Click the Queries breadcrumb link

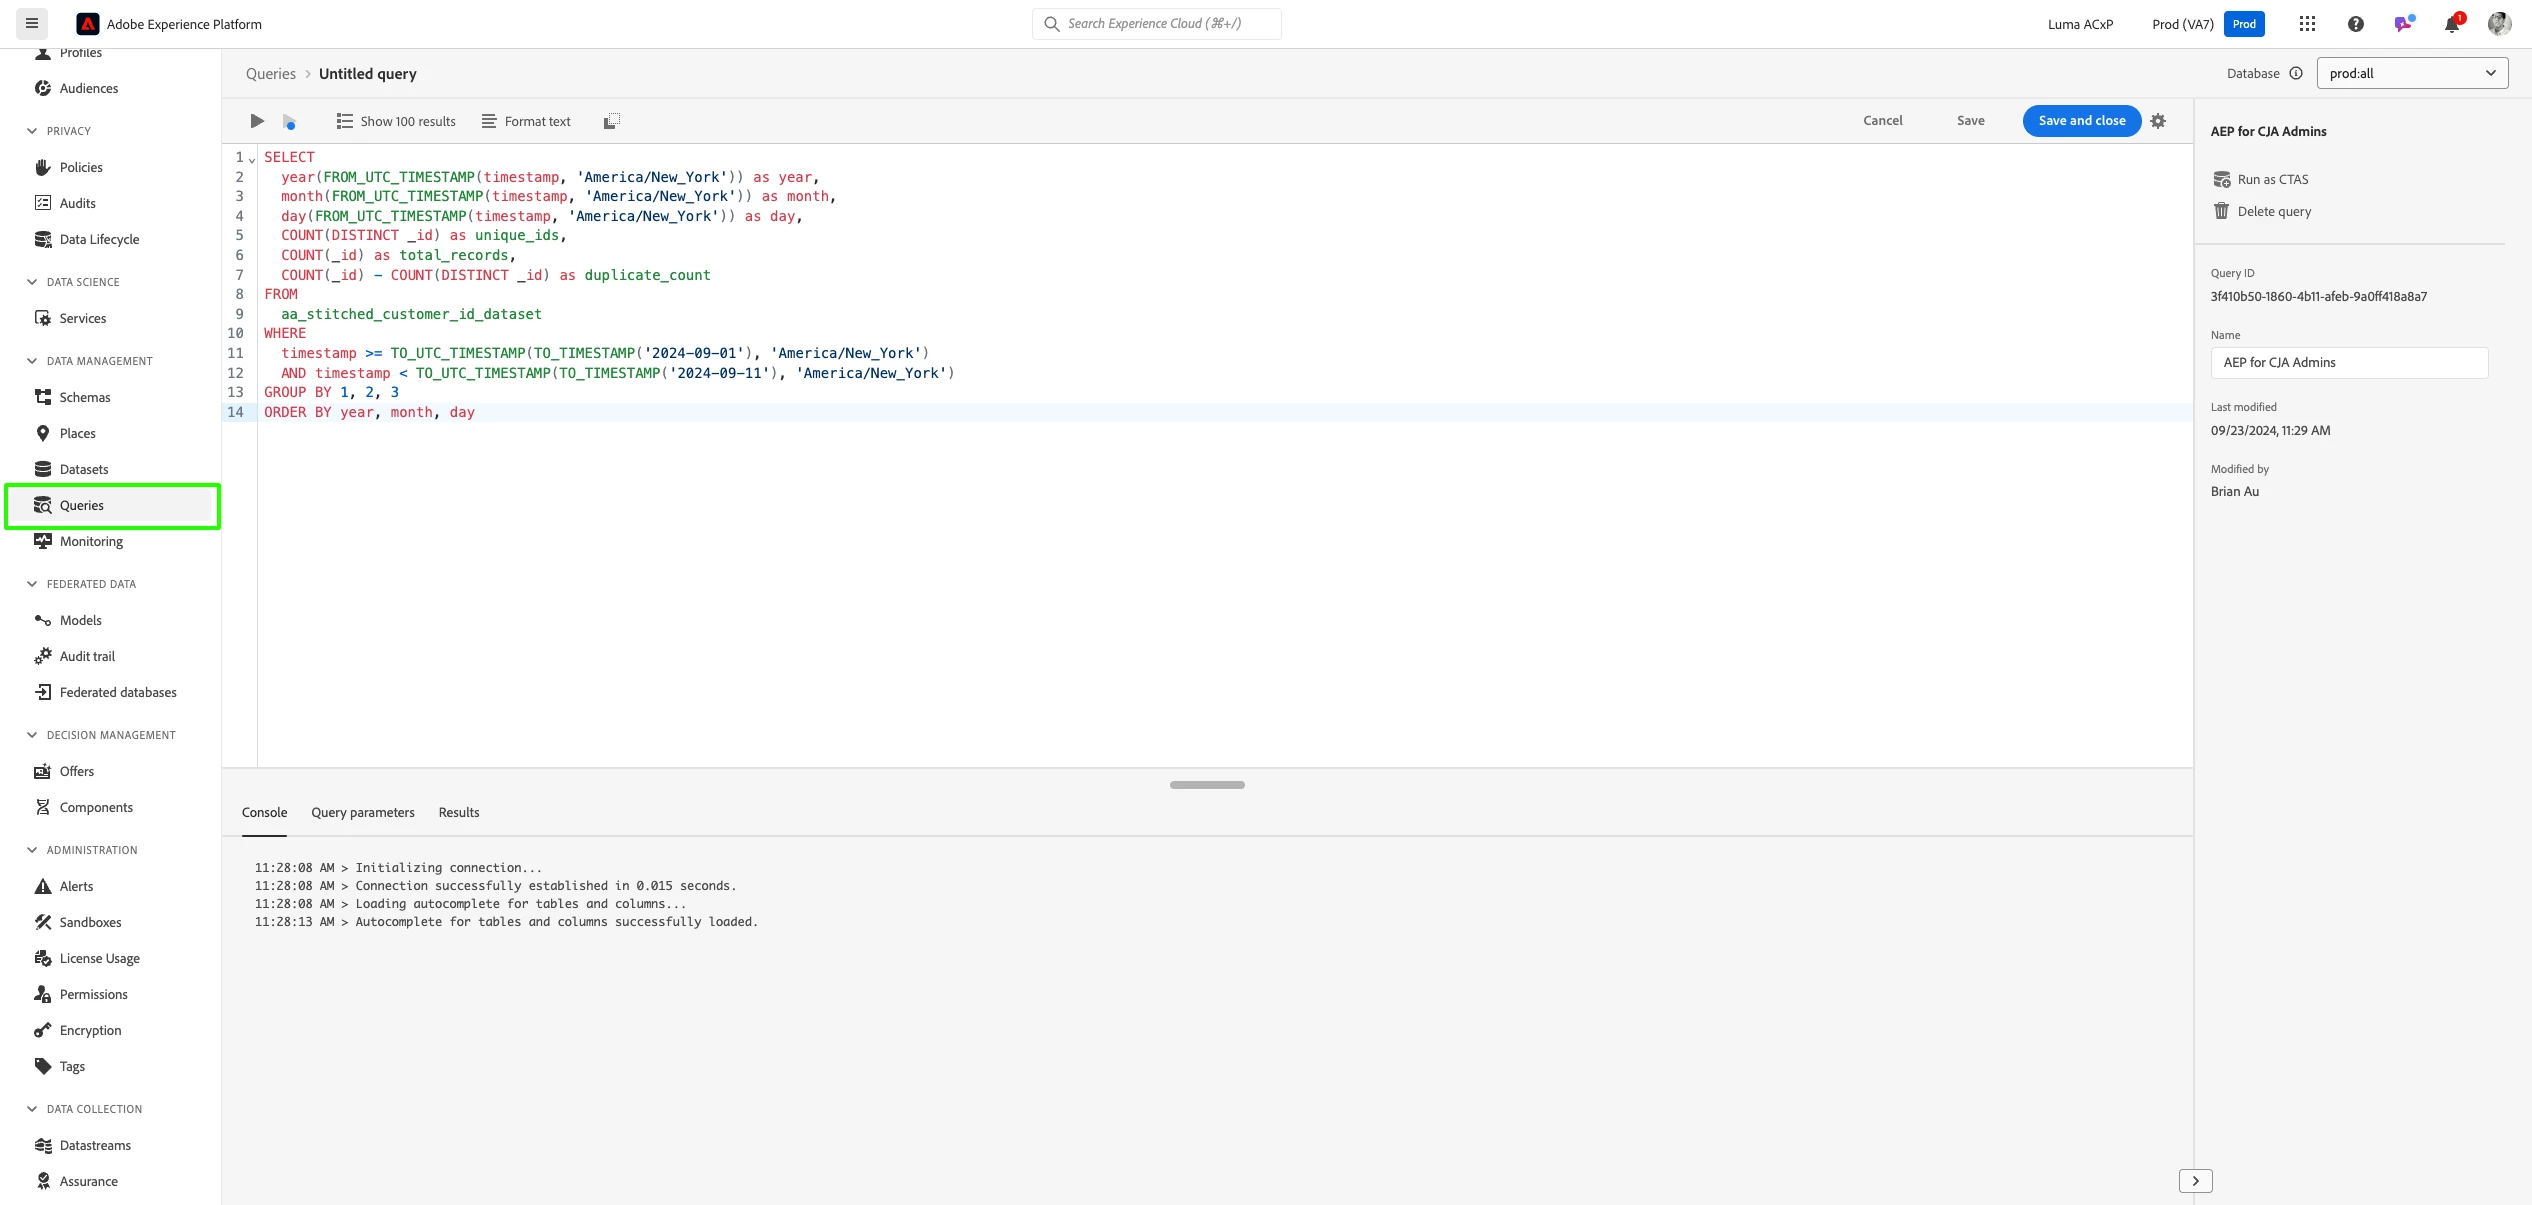[x=270, y=74]
